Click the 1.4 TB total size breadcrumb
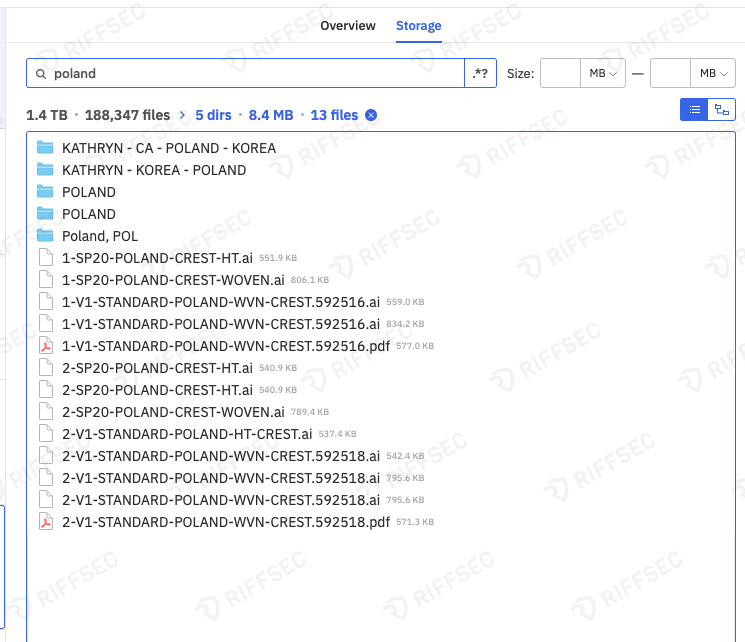Image resolution: width=745 pixels, height=642 pixels. [x=47, y=115]
